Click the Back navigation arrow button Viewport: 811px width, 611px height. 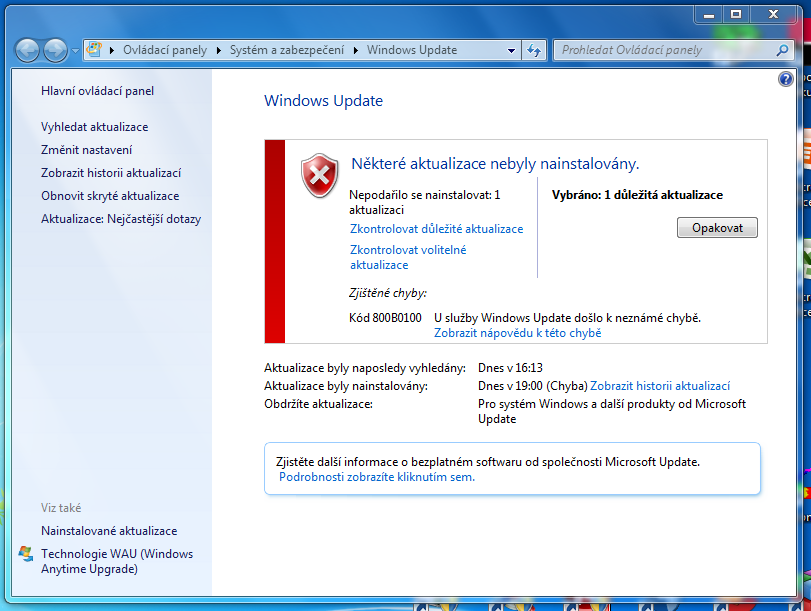28,50
